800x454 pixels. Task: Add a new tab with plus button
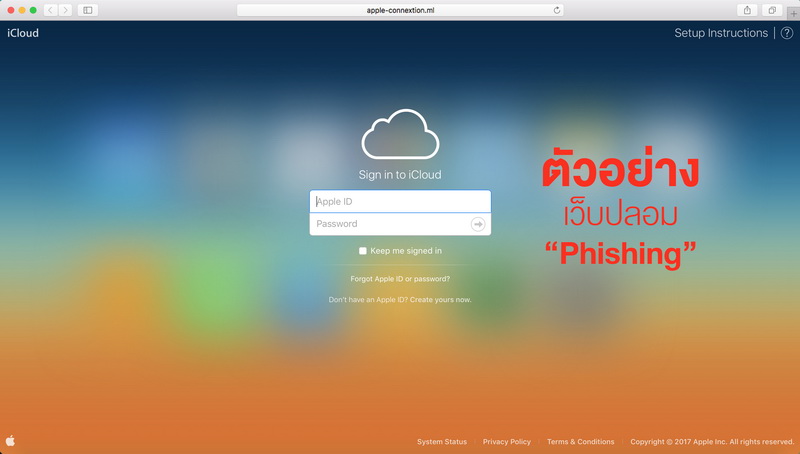793,14
